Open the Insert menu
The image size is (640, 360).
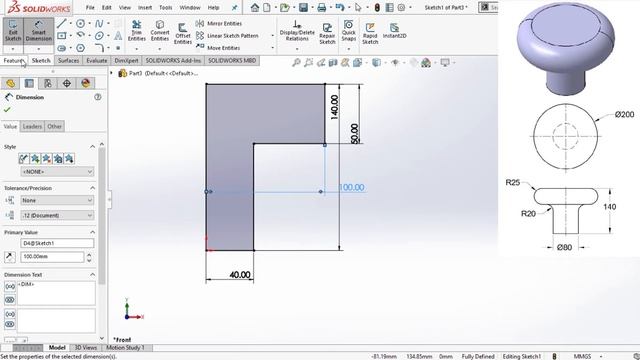[x=145, y=7]
